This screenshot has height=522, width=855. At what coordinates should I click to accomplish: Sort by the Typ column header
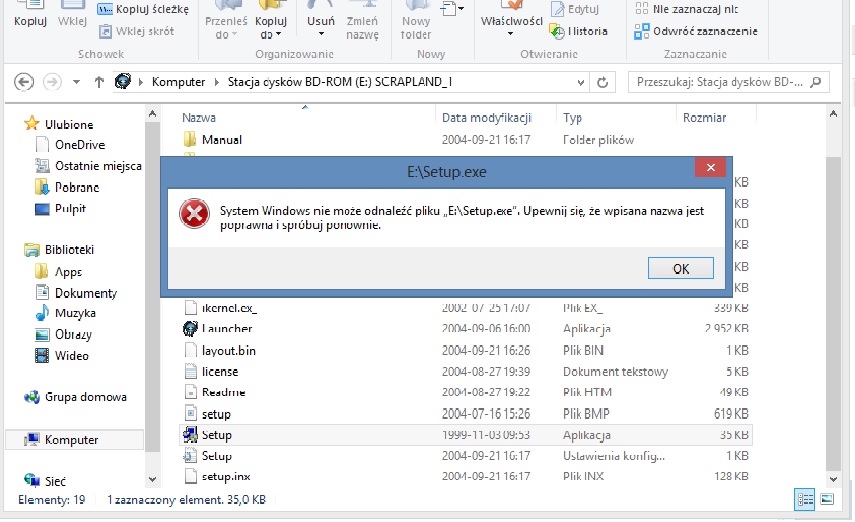572,117
